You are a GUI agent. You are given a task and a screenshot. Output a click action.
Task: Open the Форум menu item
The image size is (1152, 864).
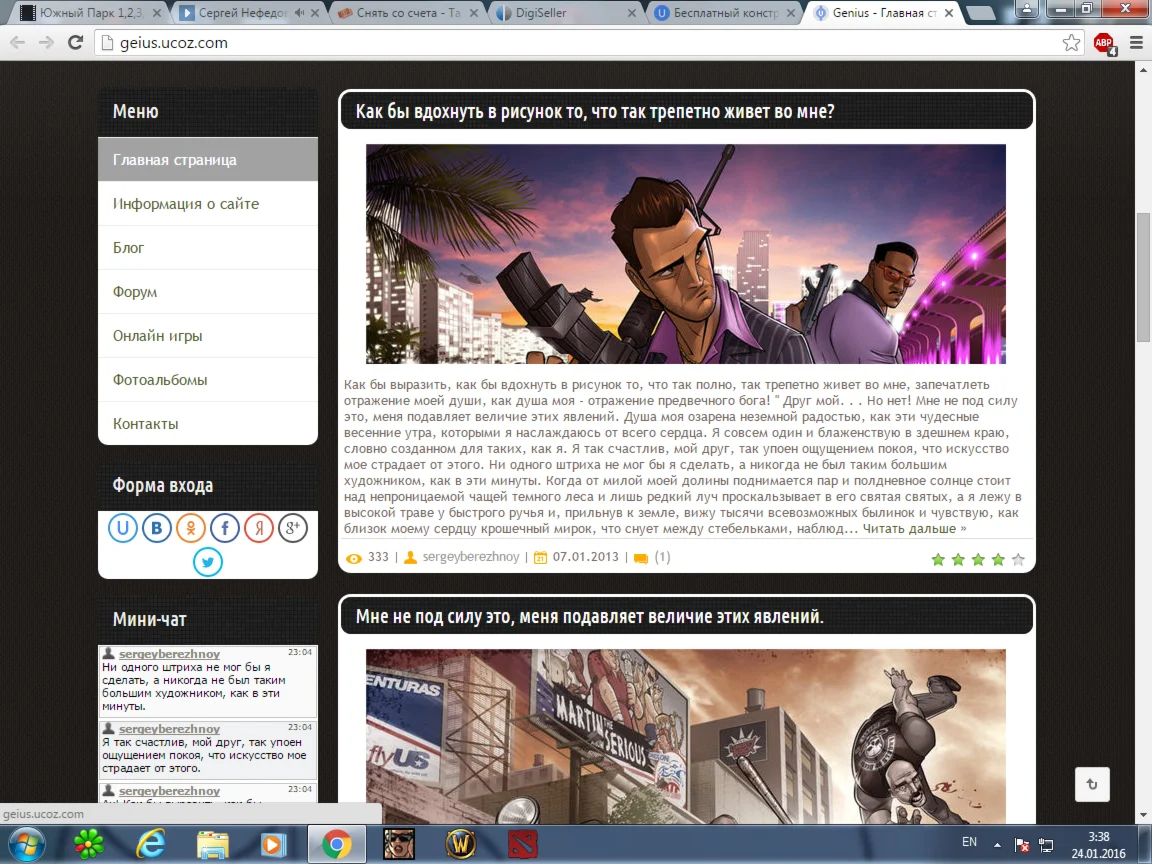pyautogui.click(x=208, y=292)
